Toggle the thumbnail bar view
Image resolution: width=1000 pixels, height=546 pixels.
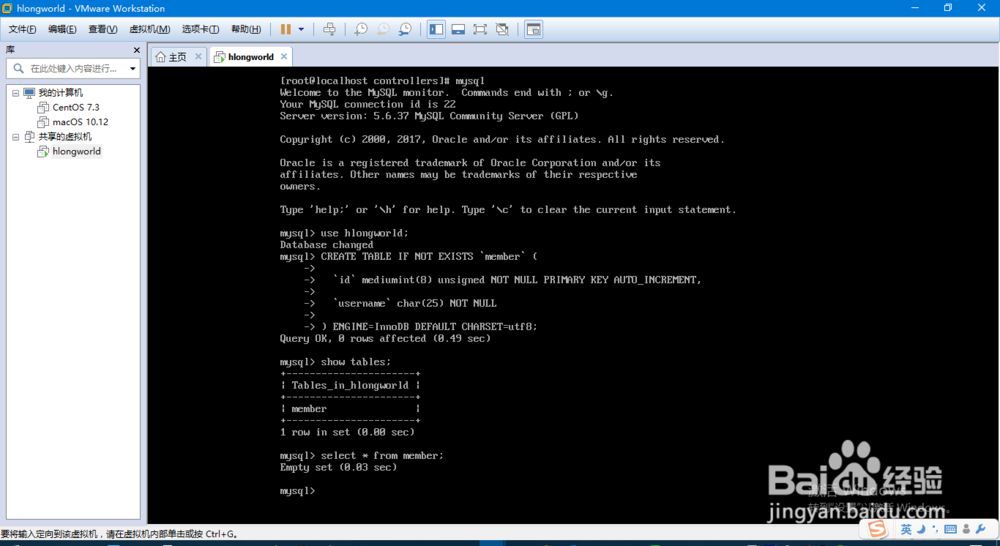[458, 29]
